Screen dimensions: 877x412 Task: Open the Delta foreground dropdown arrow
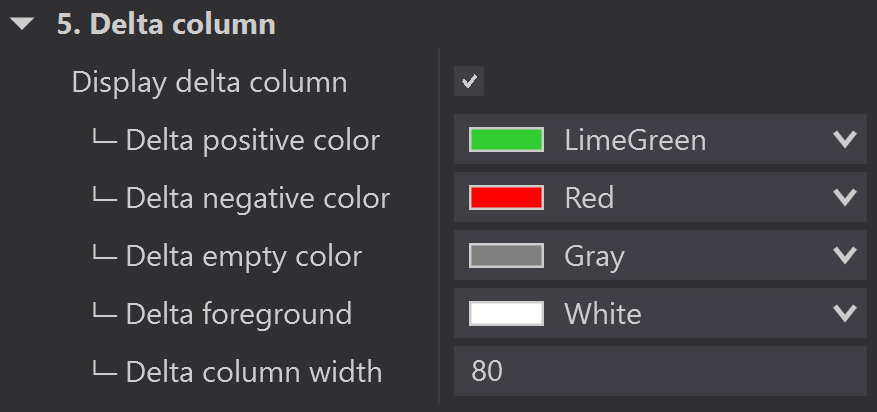[844, 314]
